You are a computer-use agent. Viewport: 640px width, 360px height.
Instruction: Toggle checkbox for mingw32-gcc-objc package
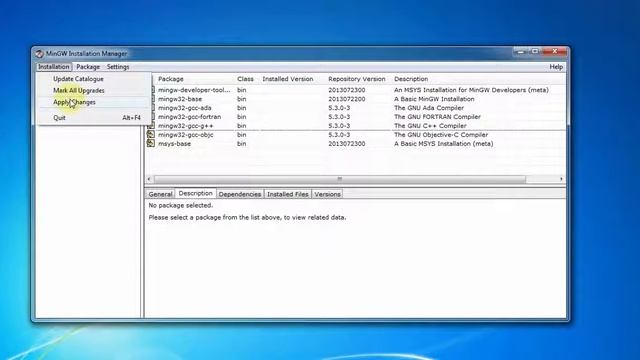151,134
